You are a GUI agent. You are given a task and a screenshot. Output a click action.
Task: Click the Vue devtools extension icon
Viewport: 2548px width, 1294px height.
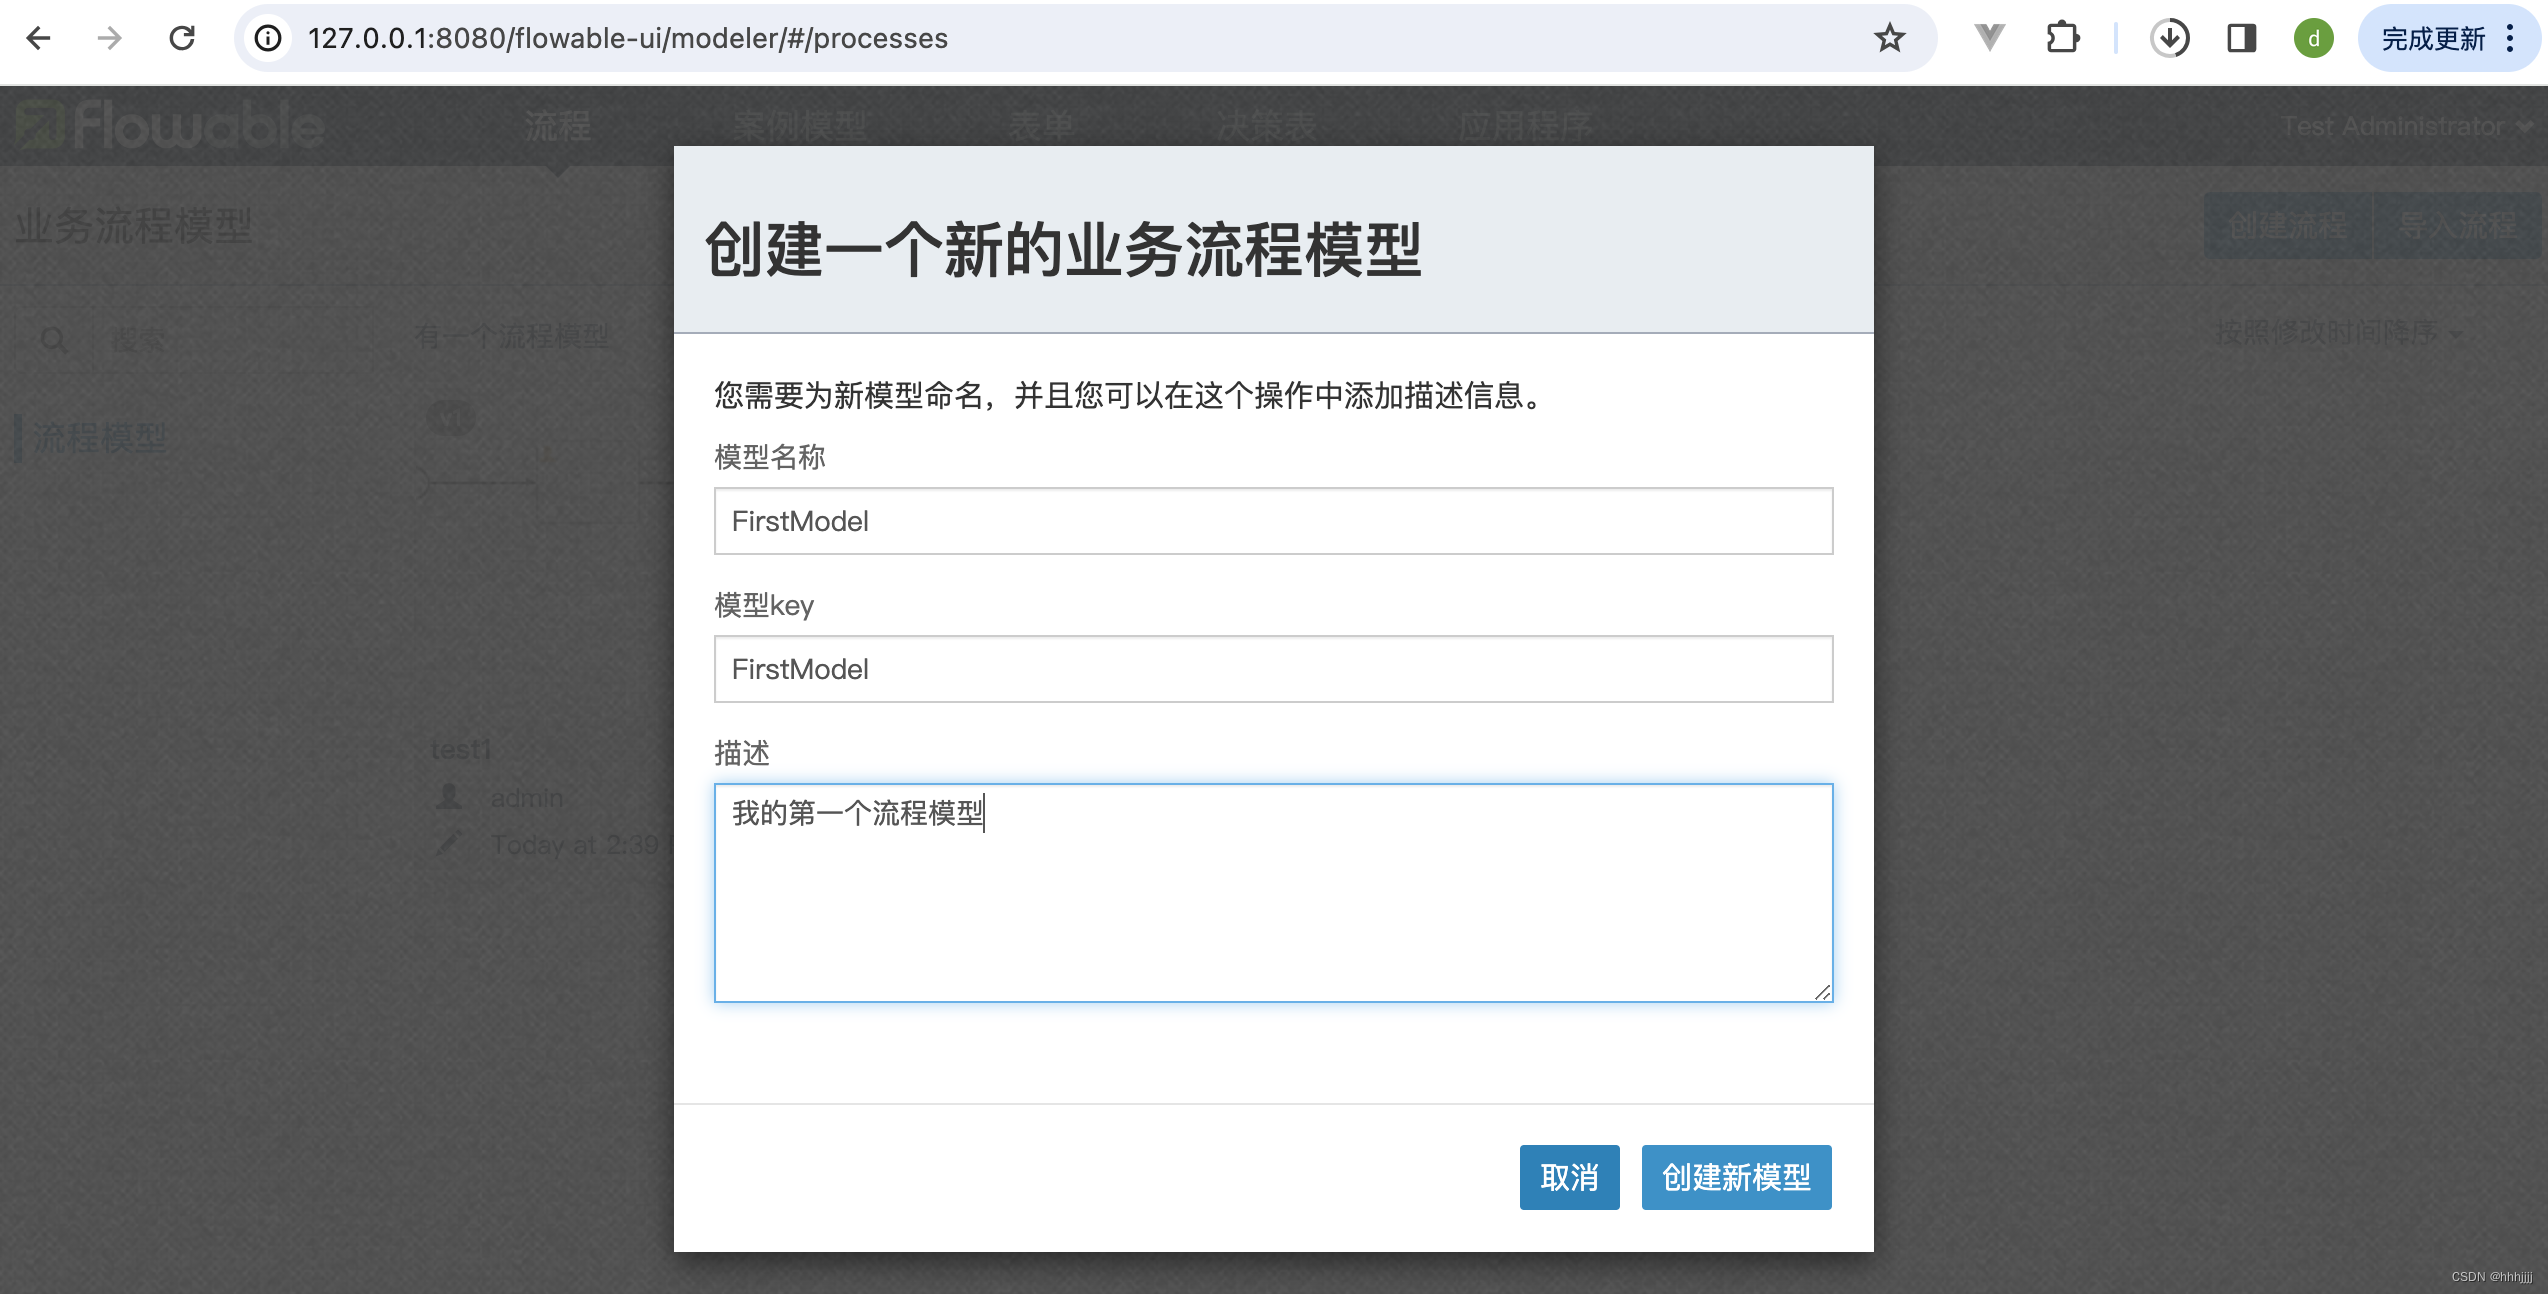1989,38
